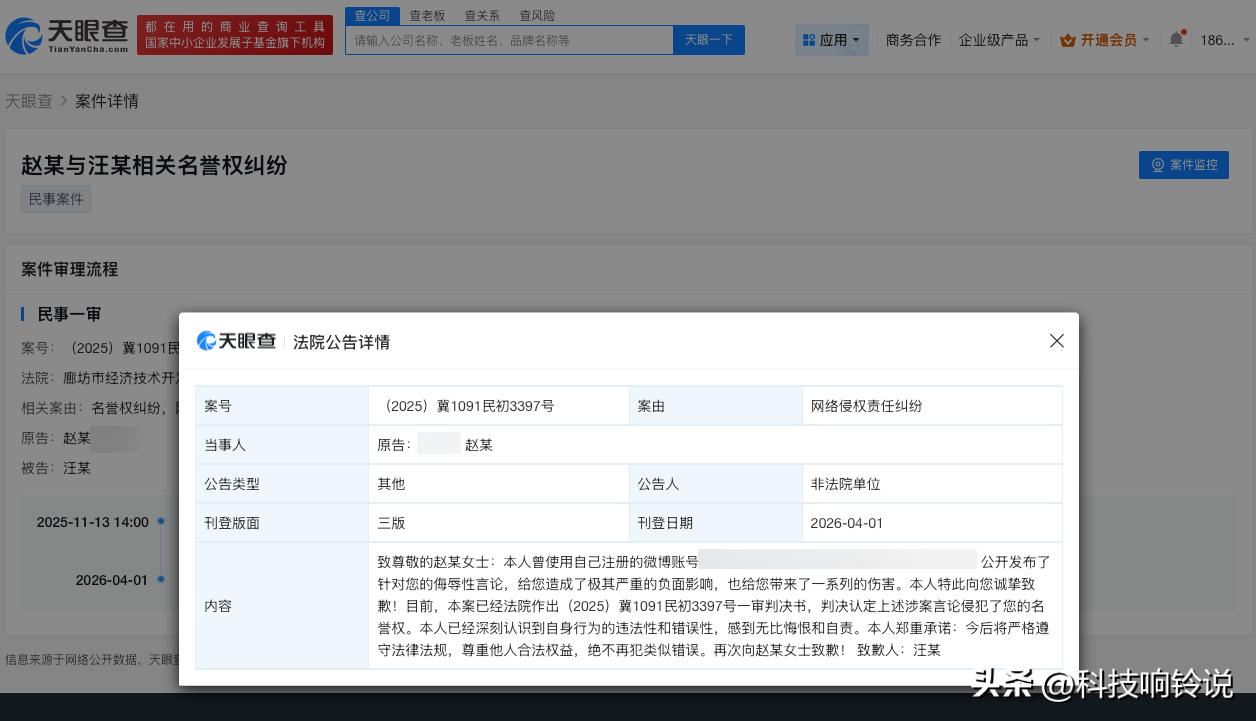Image resolution: width=1256 pixels, height=721 pixels.
Task: Click the 天眼查 breadcrumb link
Action: (x=29, y=101)
